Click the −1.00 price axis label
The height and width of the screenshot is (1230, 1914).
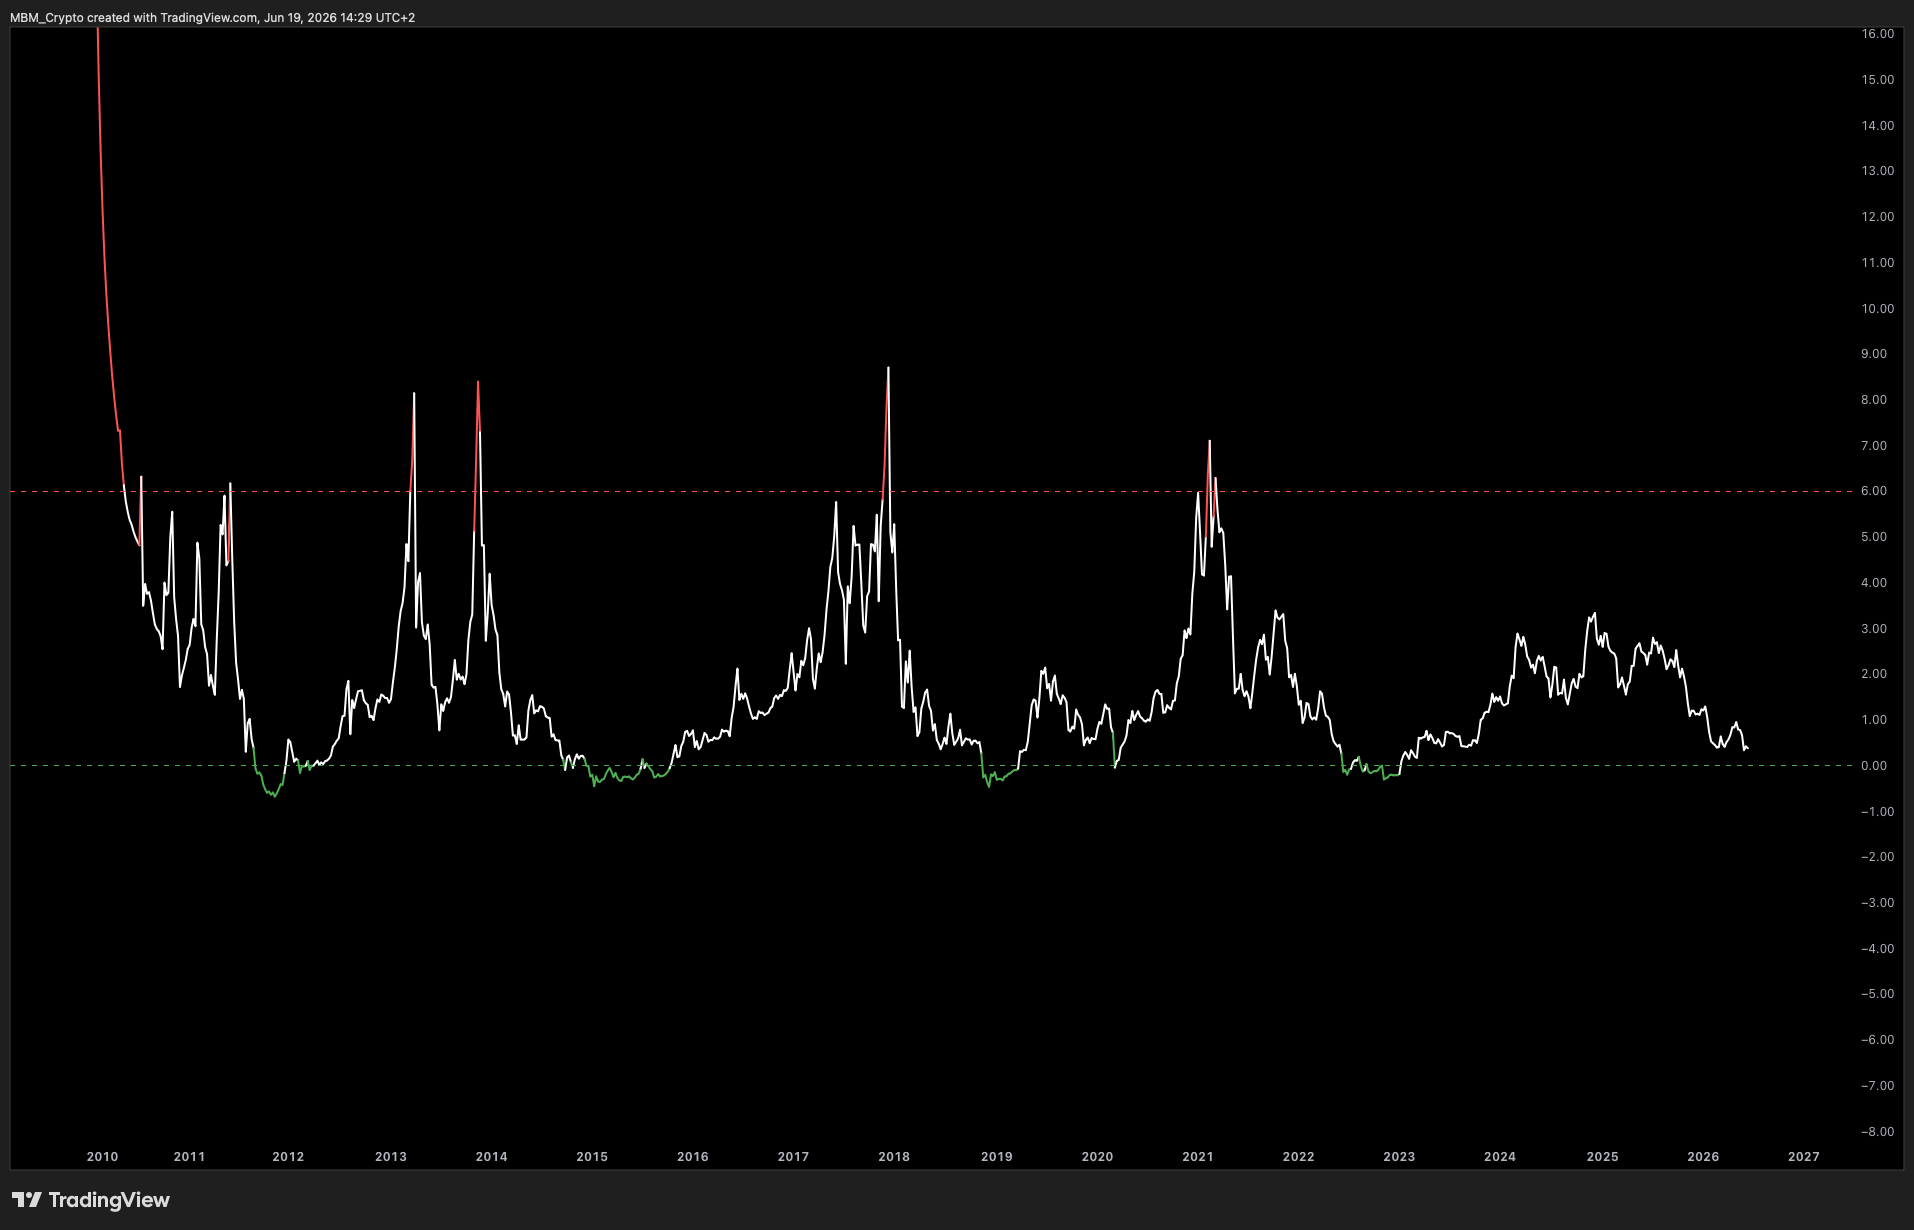(1877, 812)
